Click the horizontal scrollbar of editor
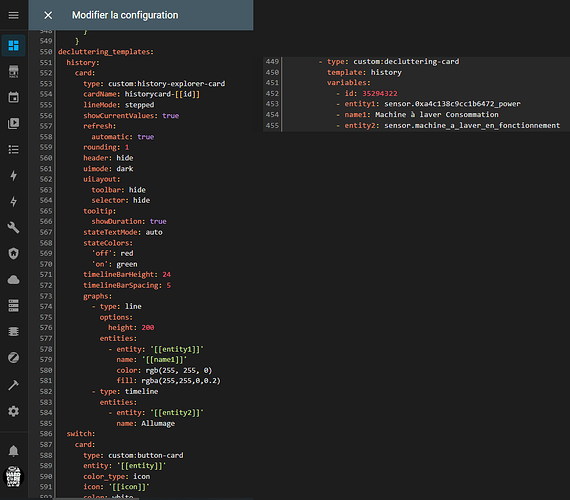The height and width of the screenshot is (500, 570). [96, 499]
